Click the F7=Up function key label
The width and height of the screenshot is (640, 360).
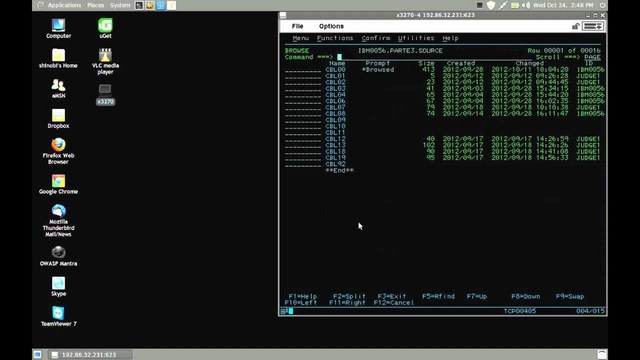pos(477,297)
